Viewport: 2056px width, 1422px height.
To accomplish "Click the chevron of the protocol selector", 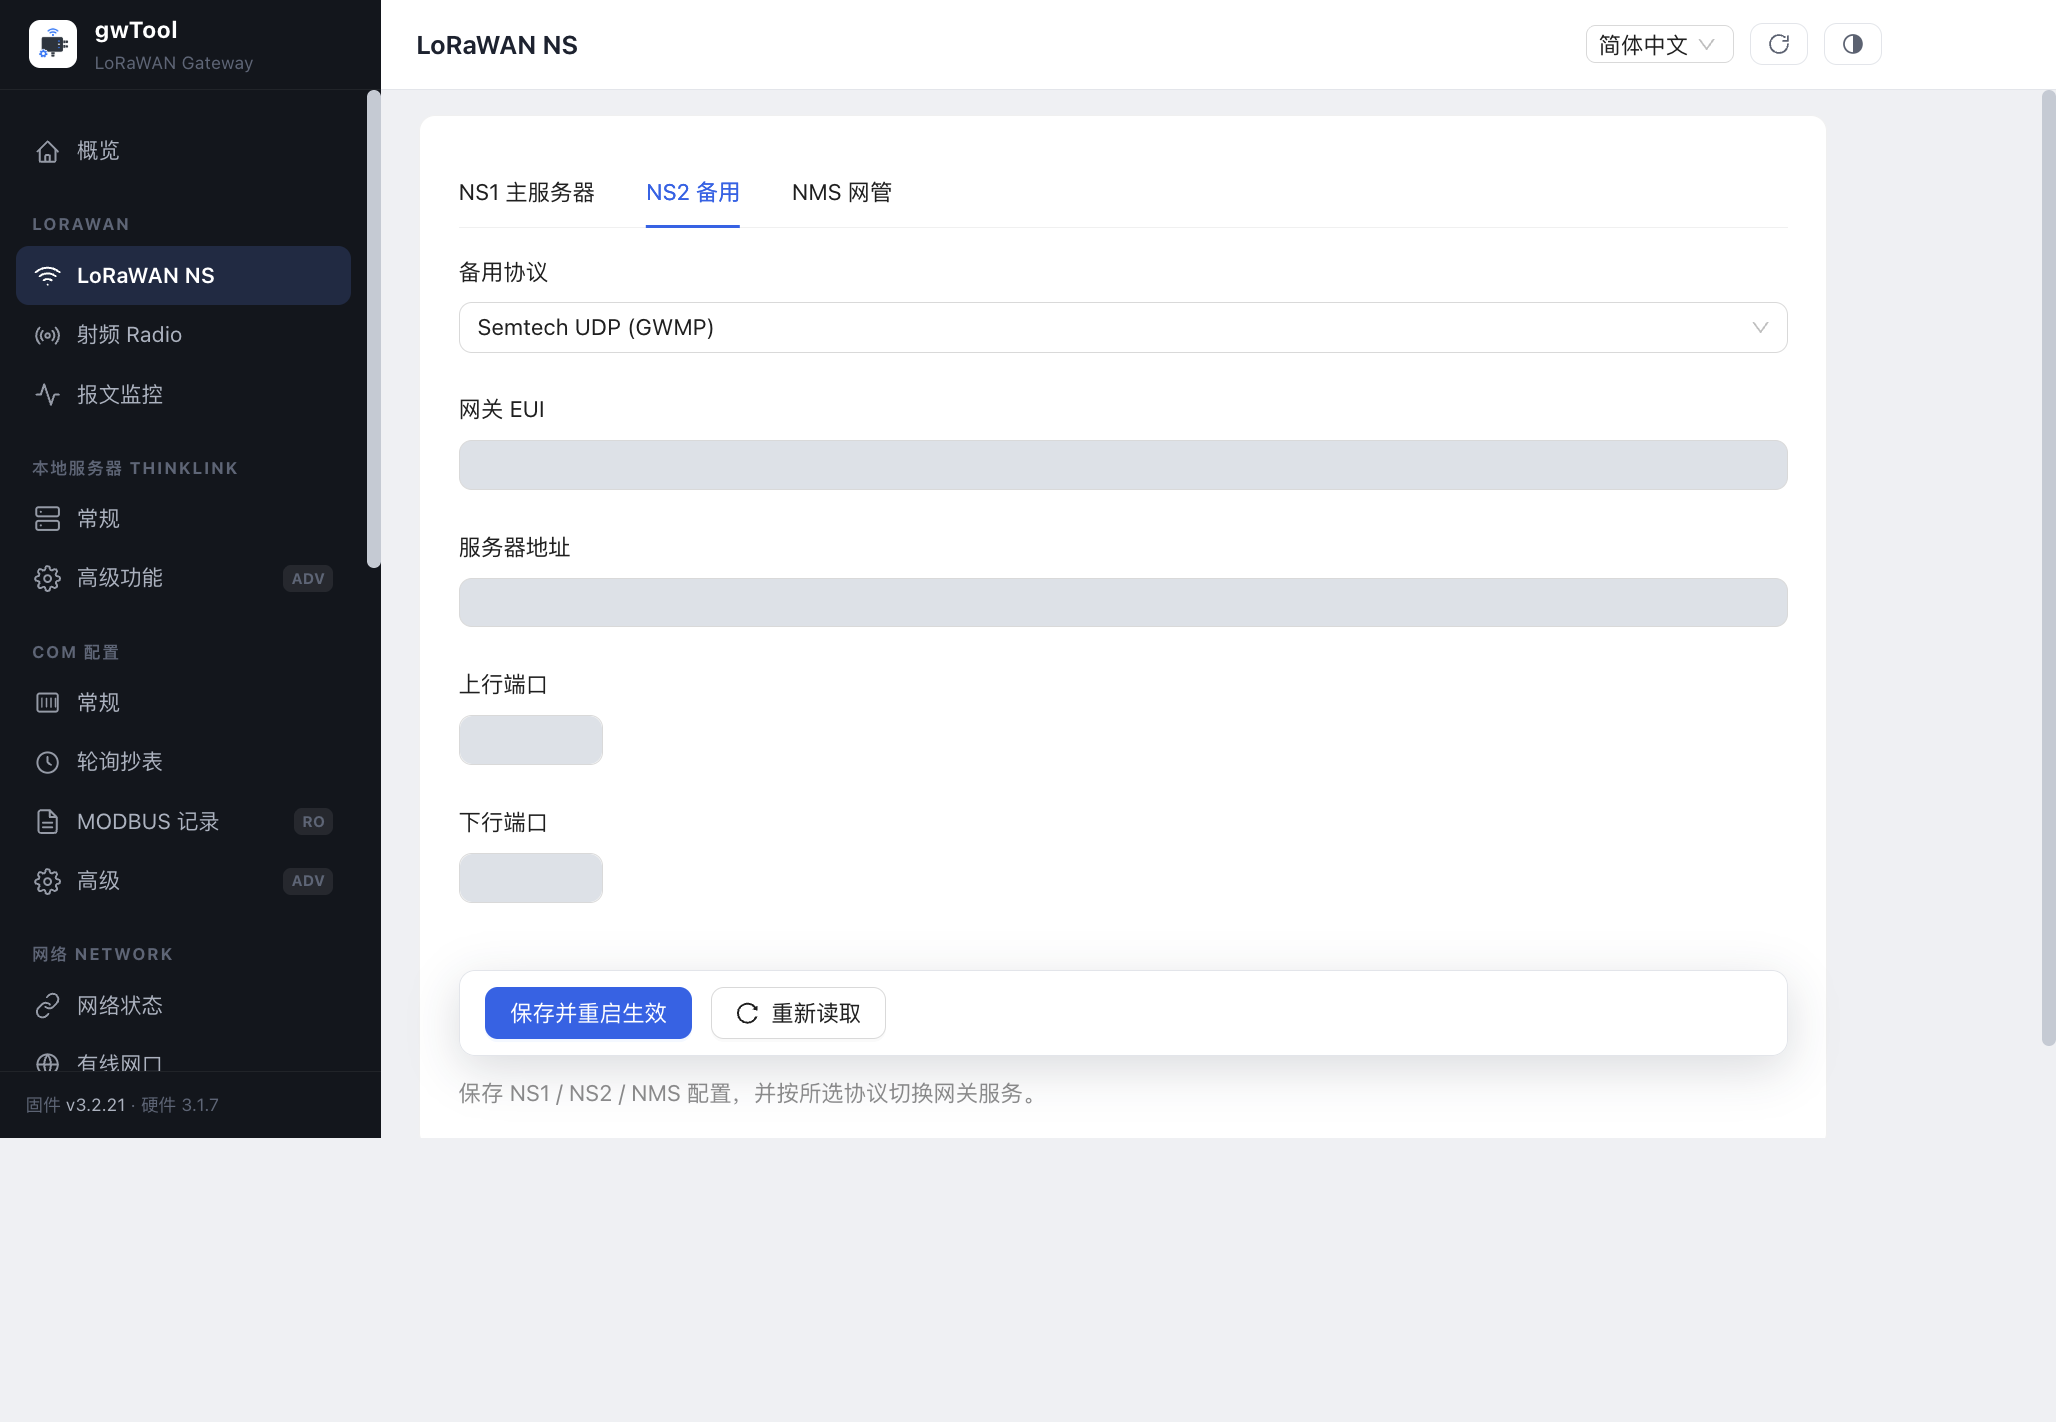I will pyautogui.click(x=1760, y=328).
